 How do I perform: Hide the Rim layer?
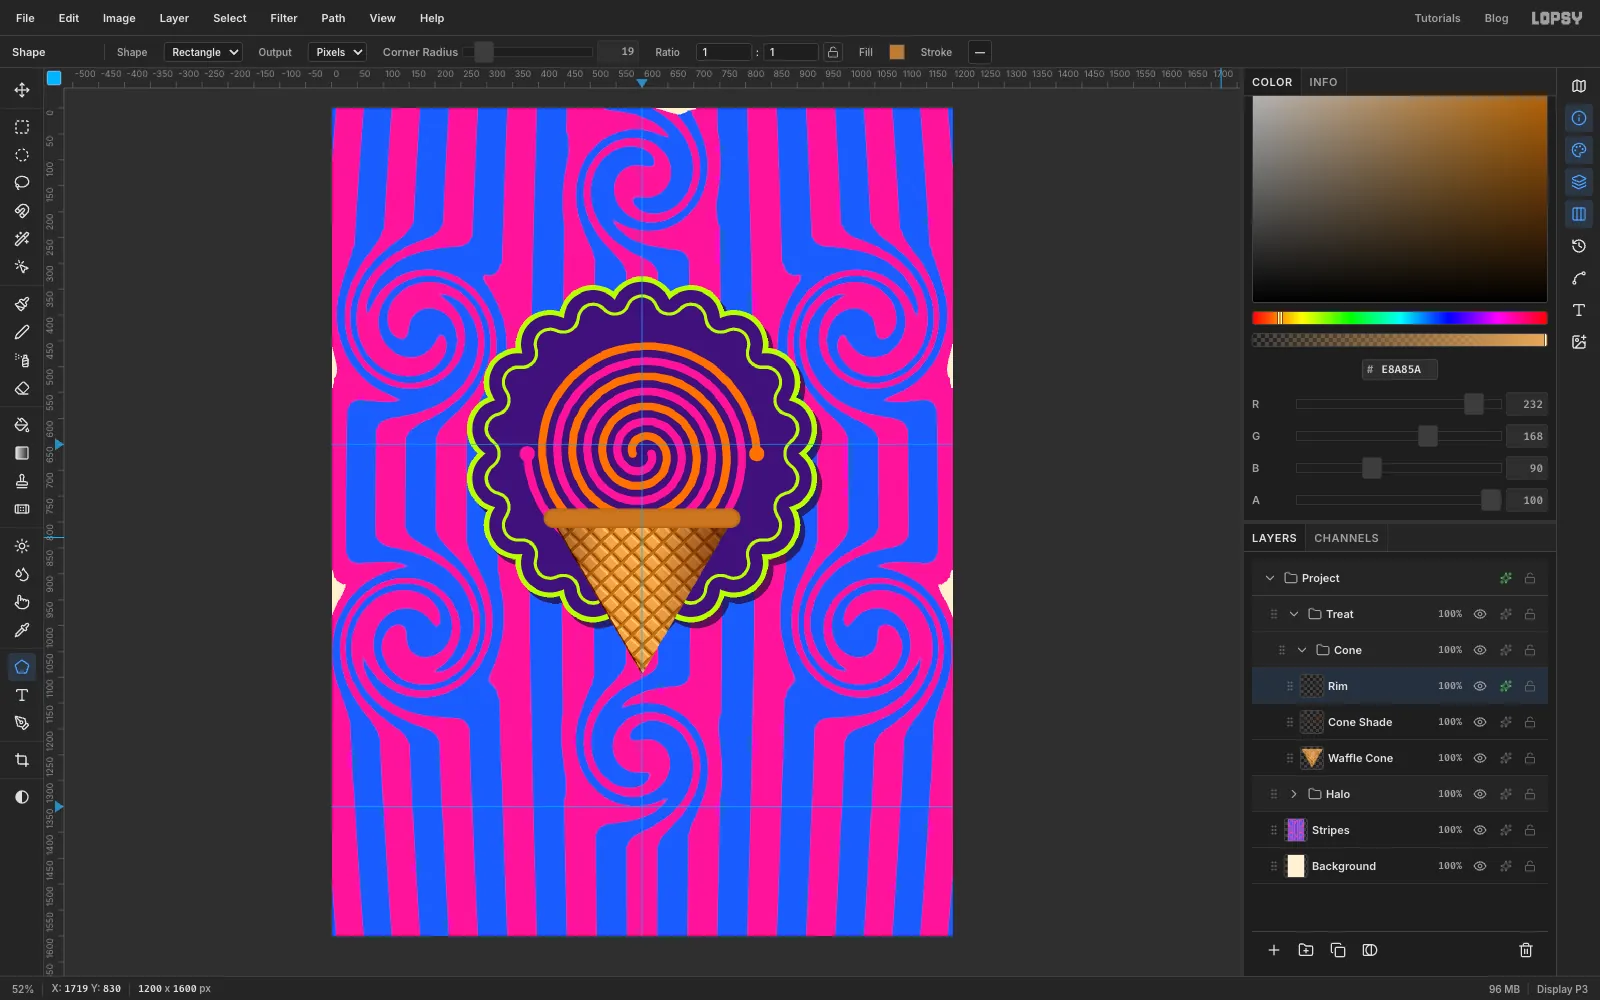pos(1480,686)
